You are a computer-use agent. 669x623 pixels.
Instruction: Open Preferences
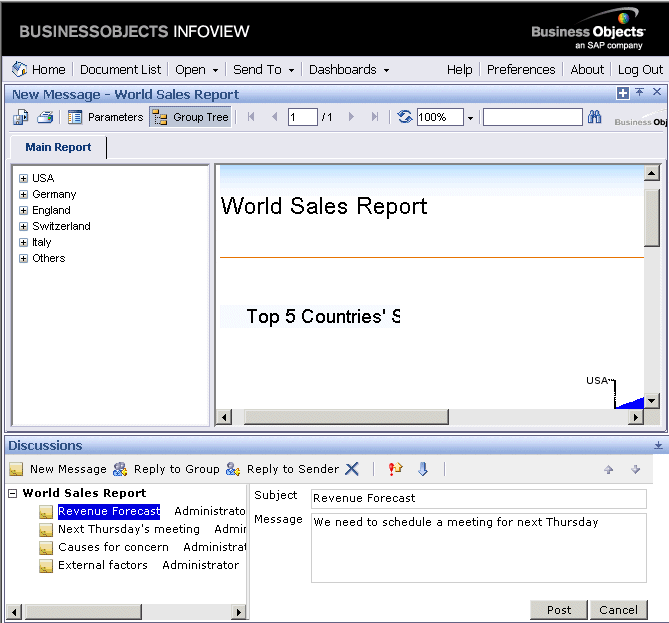521,70
